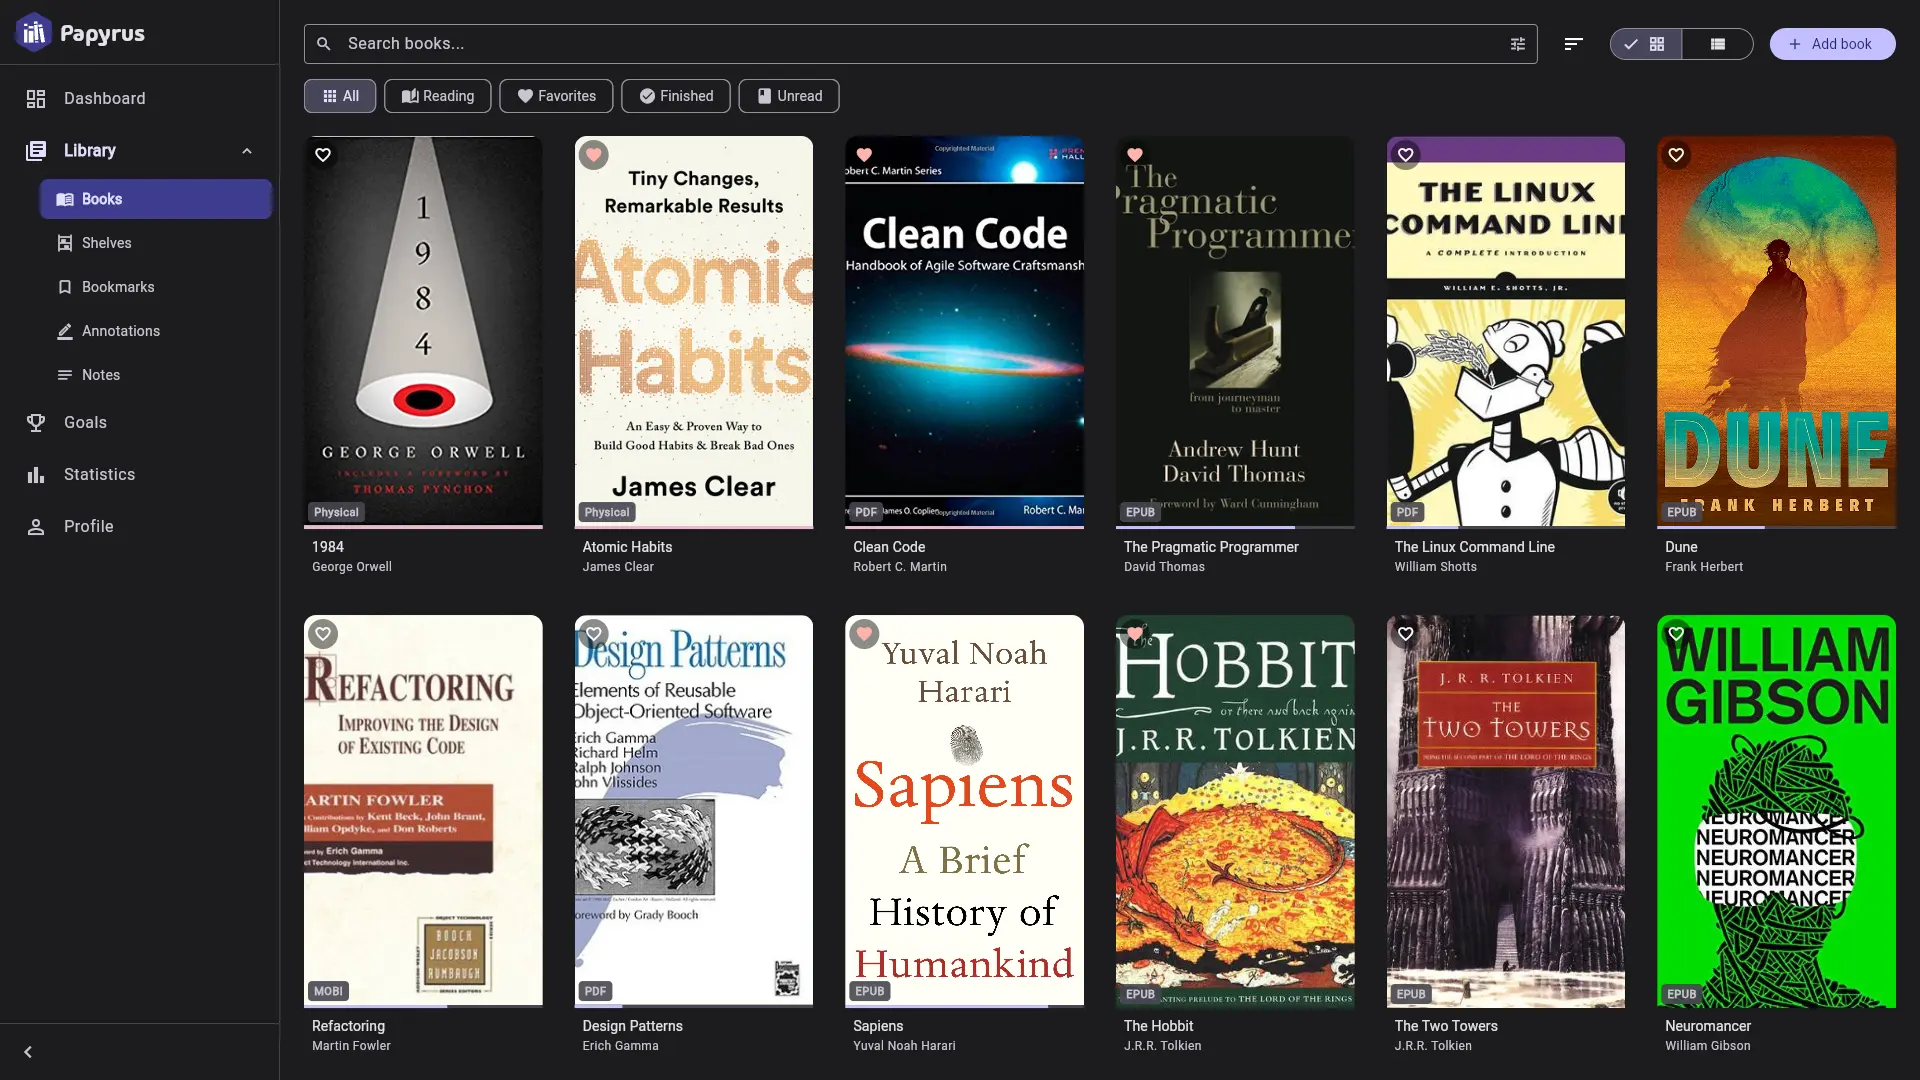The width and height of the screenshot is (1920, 1080).
Task: Open the Sapiens book cover
Action: [x=963, y=810]
